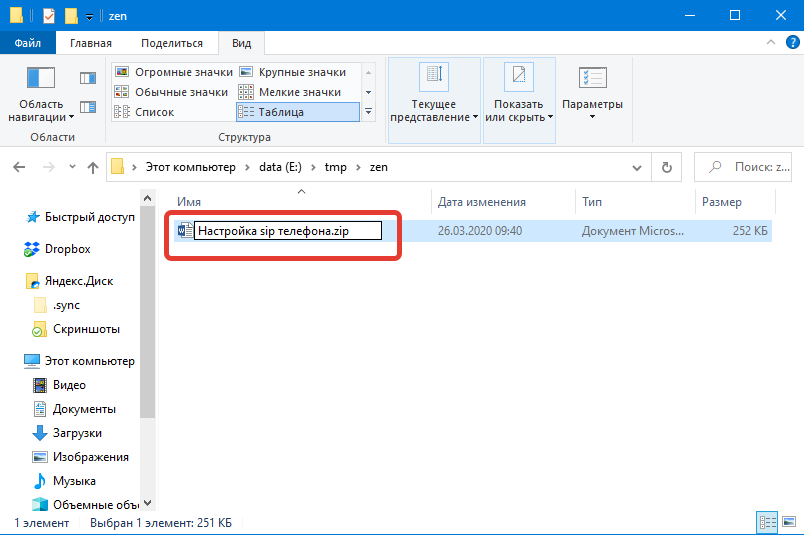804x535 pixels.
Task: Select Крупные значки view
Action: (293, 72)
